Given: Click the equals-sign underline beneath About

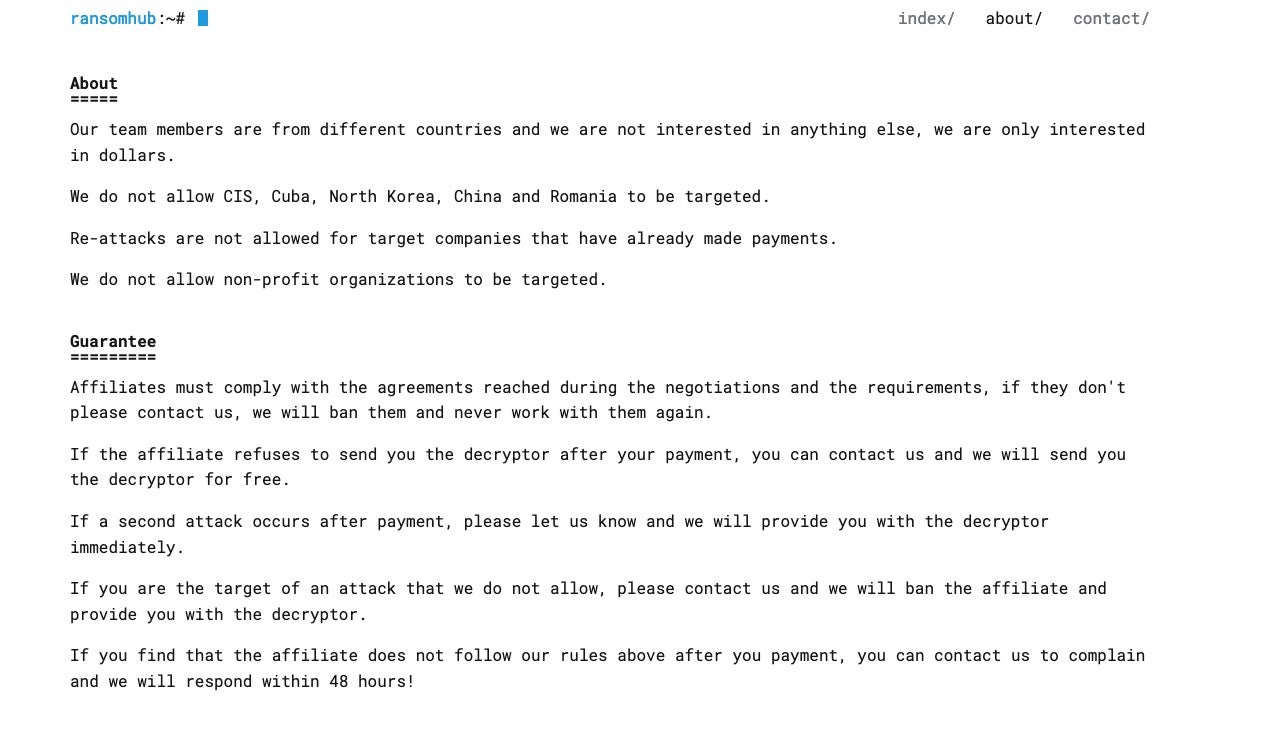Looking at the screenshot, I should [x=94, y=99].
